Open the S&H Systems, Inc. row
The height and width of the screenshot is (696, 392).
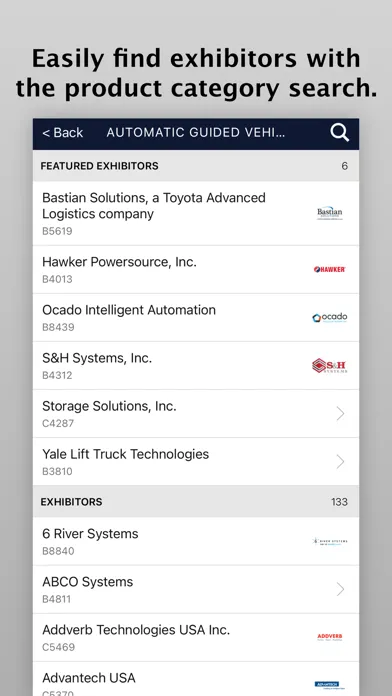[196, 366]
